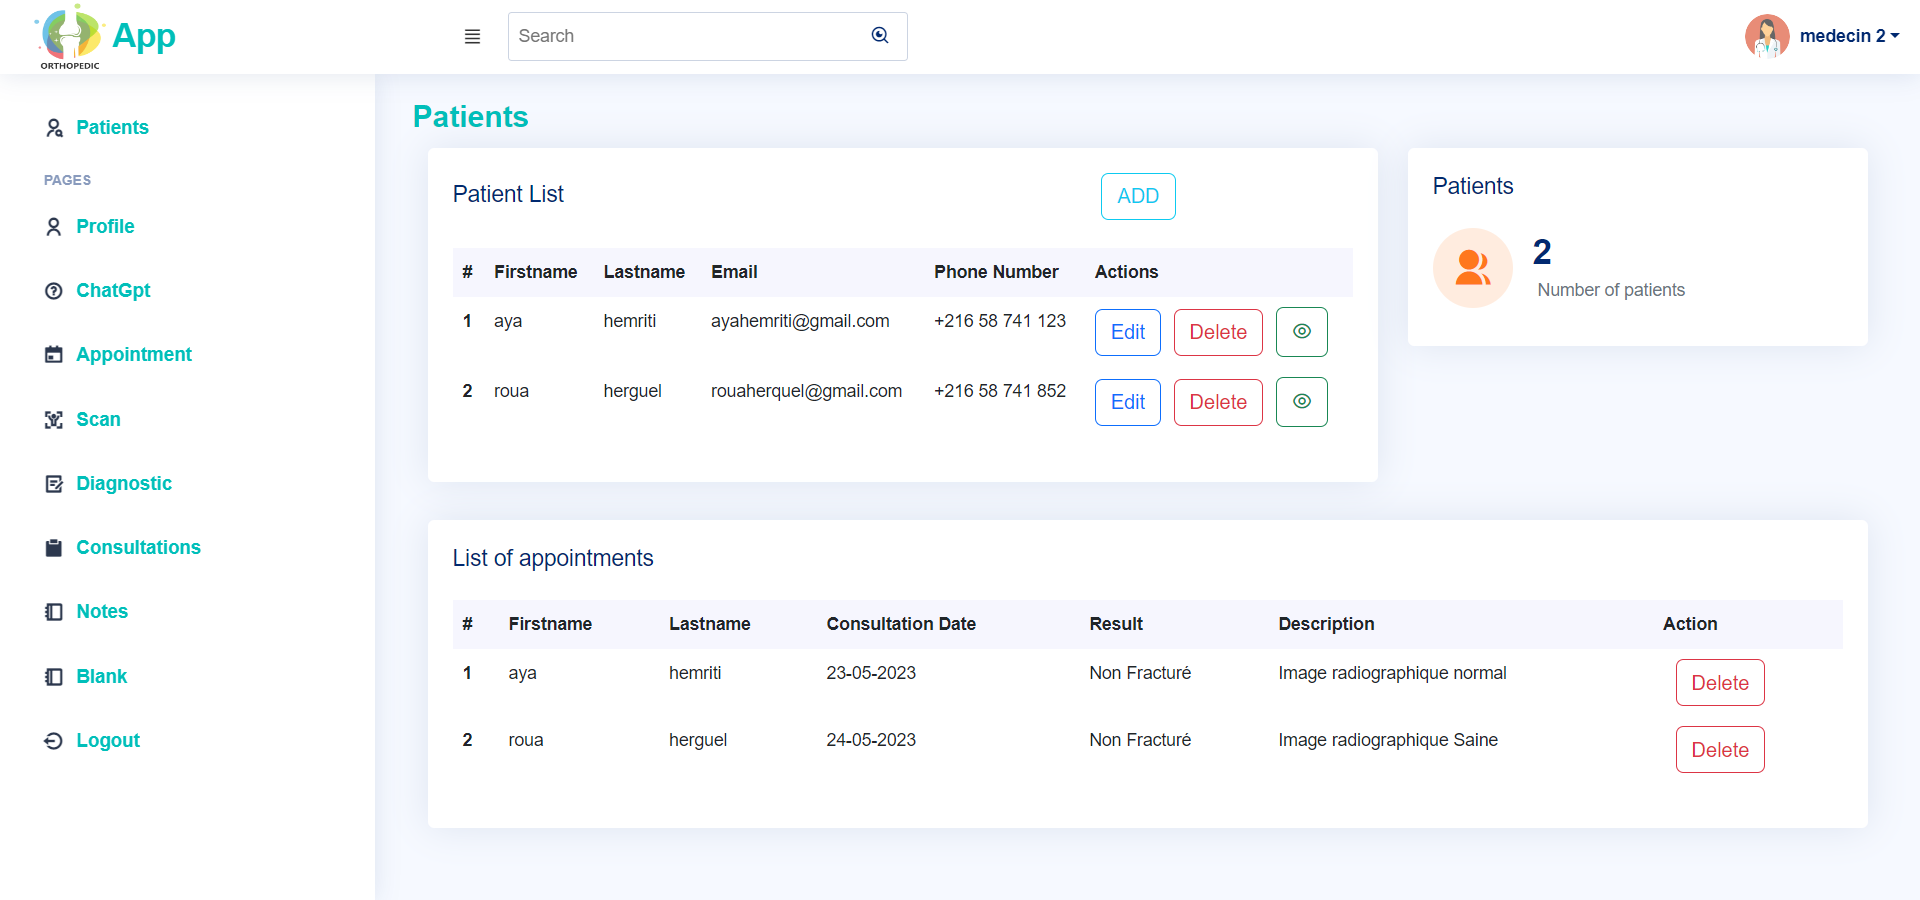Expand the medecin 2 user dropdown
1920x900 pixels.
[1849, 36]
